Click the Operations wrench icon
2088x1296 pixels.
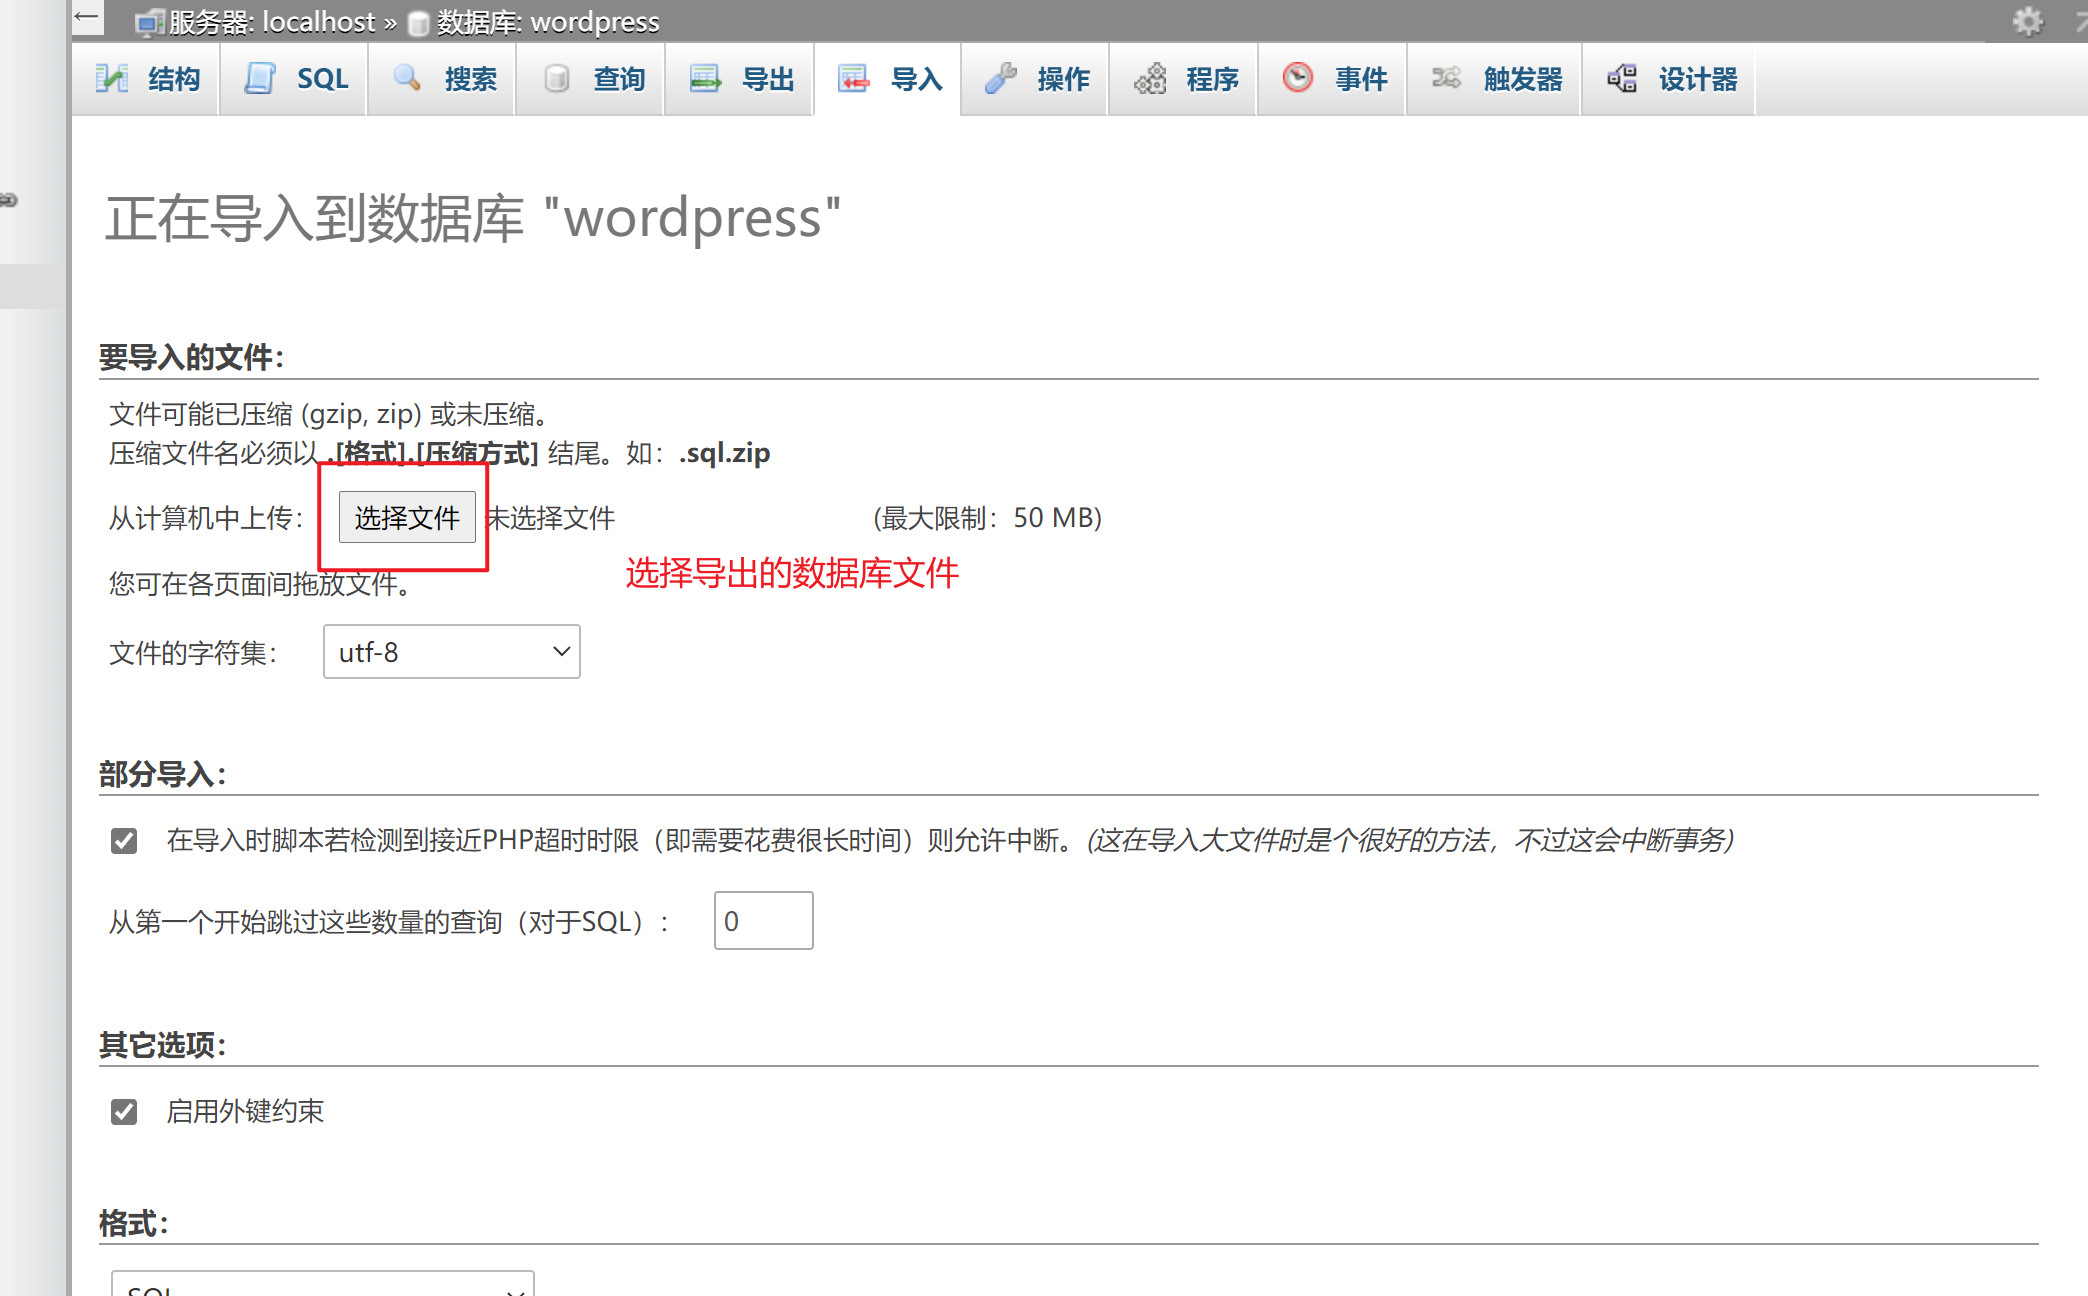pos(1001,78)
